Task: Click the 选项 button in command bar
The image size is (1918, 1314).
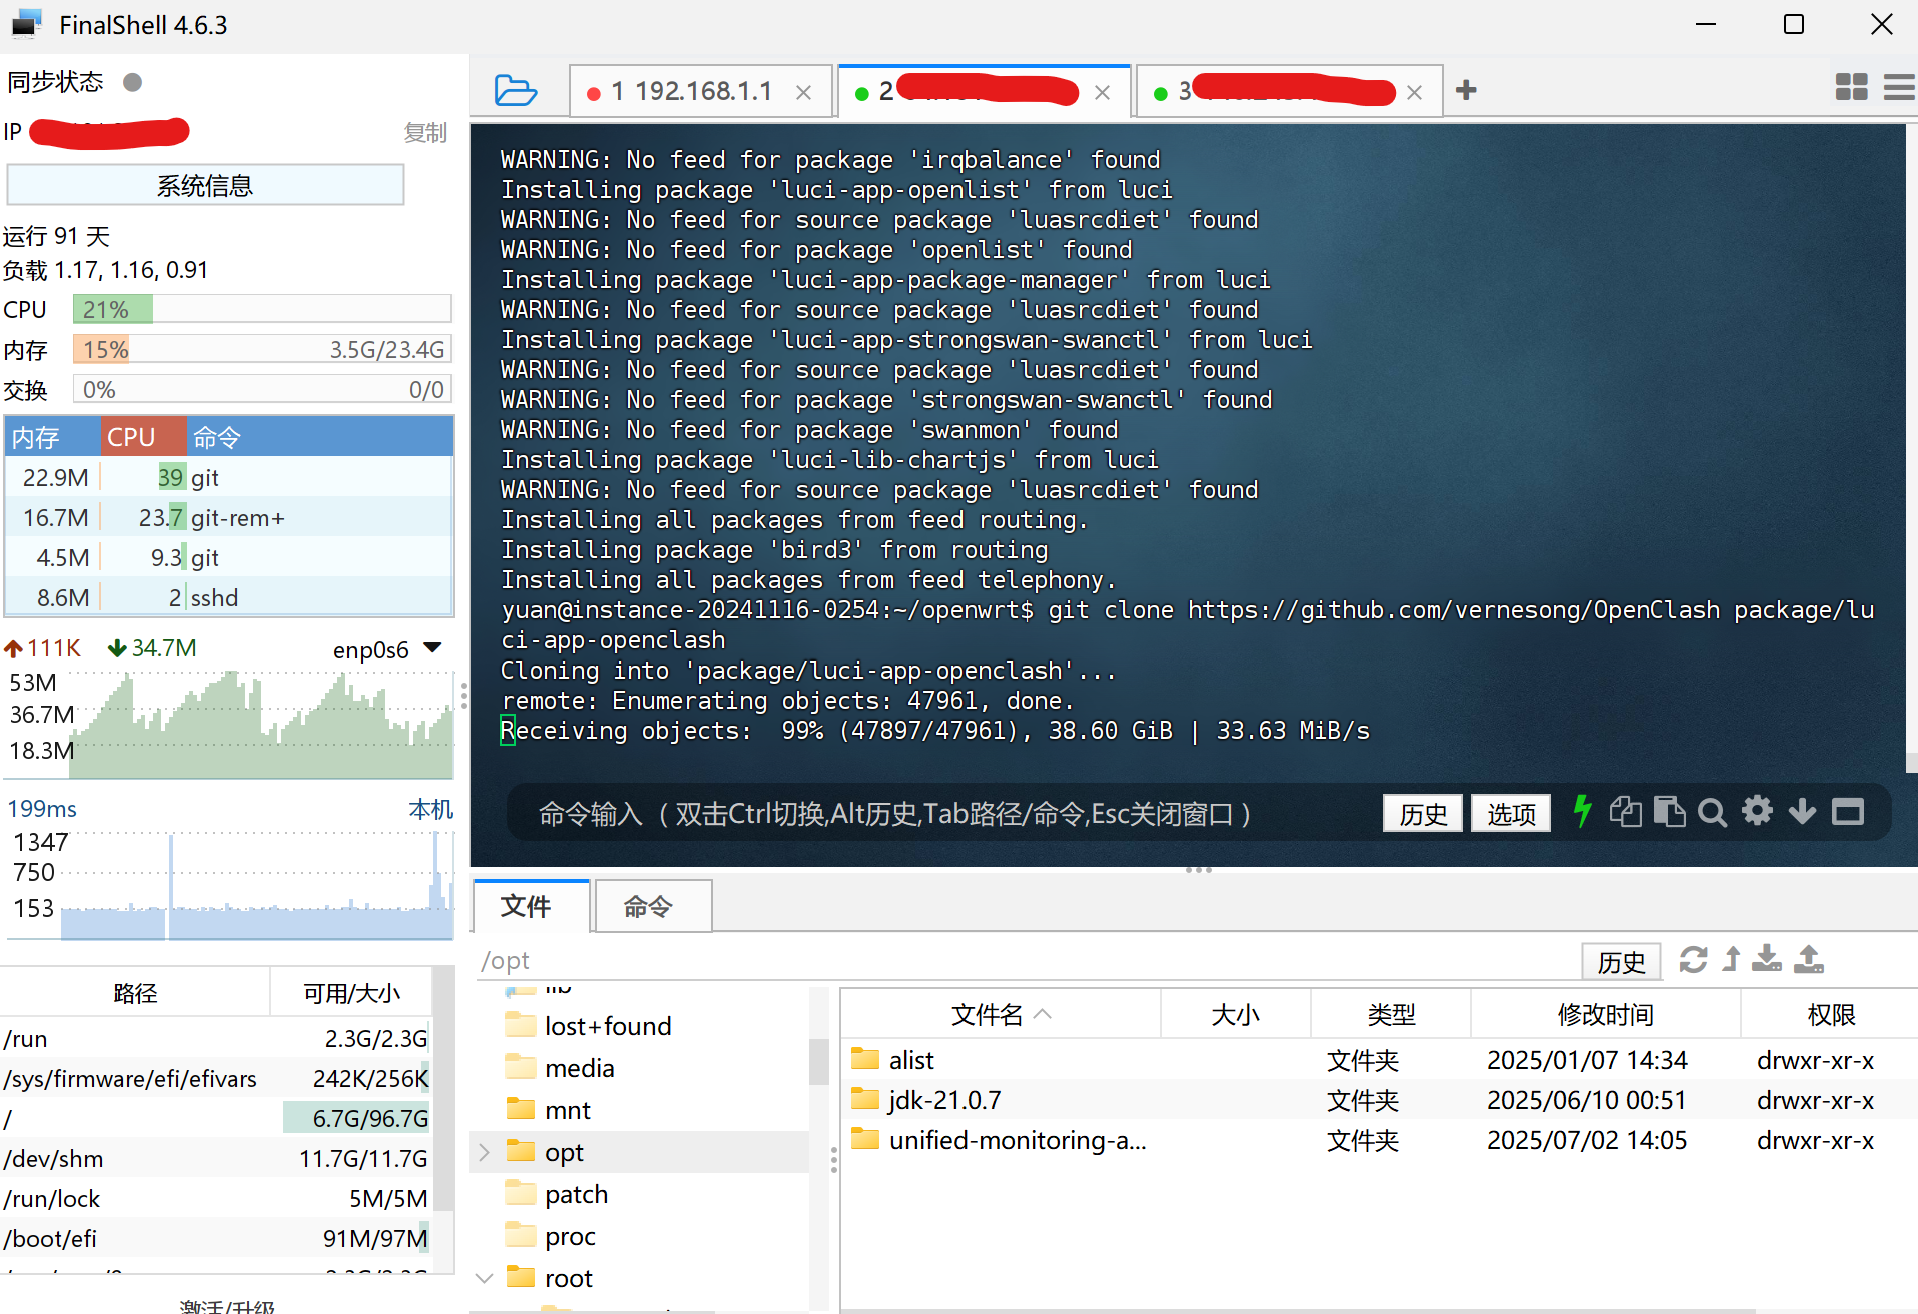Action: (x=1510, y=814)
